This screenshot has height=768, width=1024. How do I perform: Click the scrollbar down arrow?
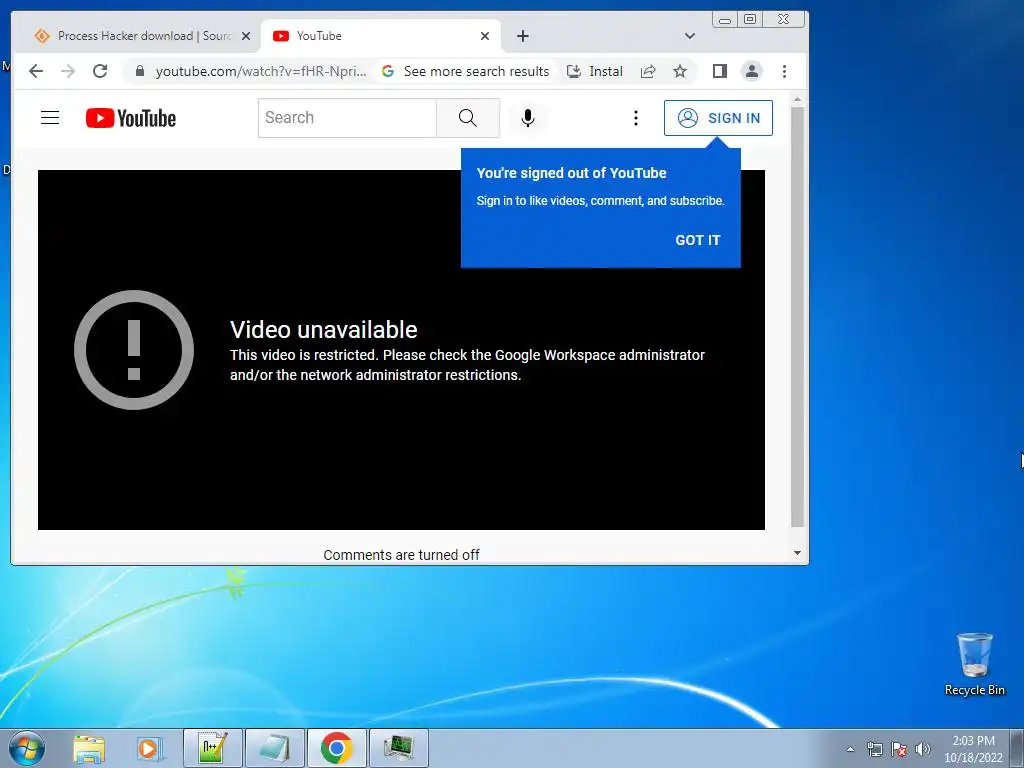(x=797, y=553)
